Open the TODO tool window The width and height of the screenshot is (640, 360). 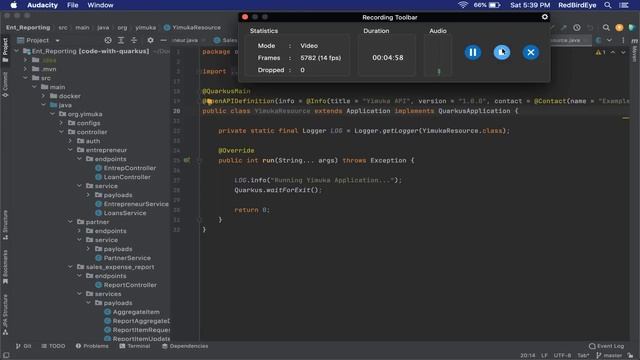[53, 346]
